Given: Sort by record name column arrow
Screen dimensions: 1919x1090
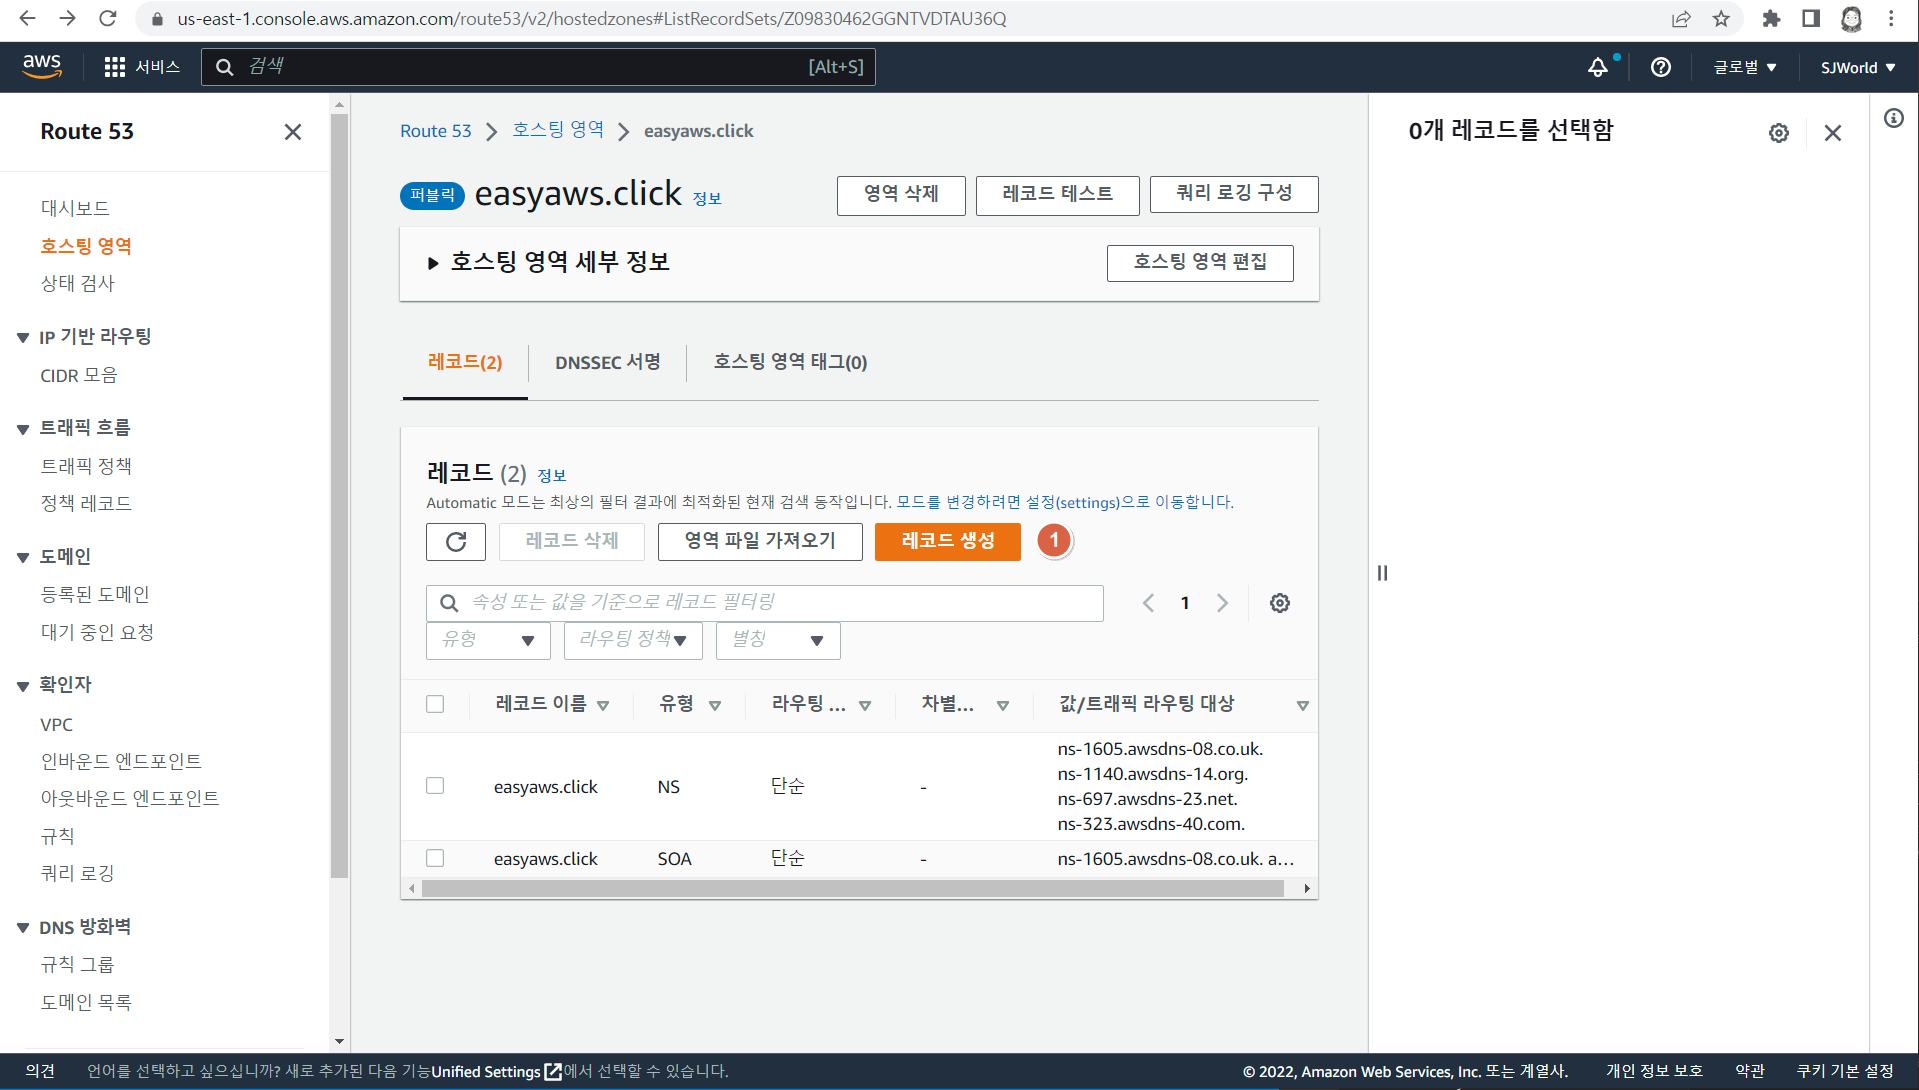Looking at the screenshot, I should tap(603, 705).
